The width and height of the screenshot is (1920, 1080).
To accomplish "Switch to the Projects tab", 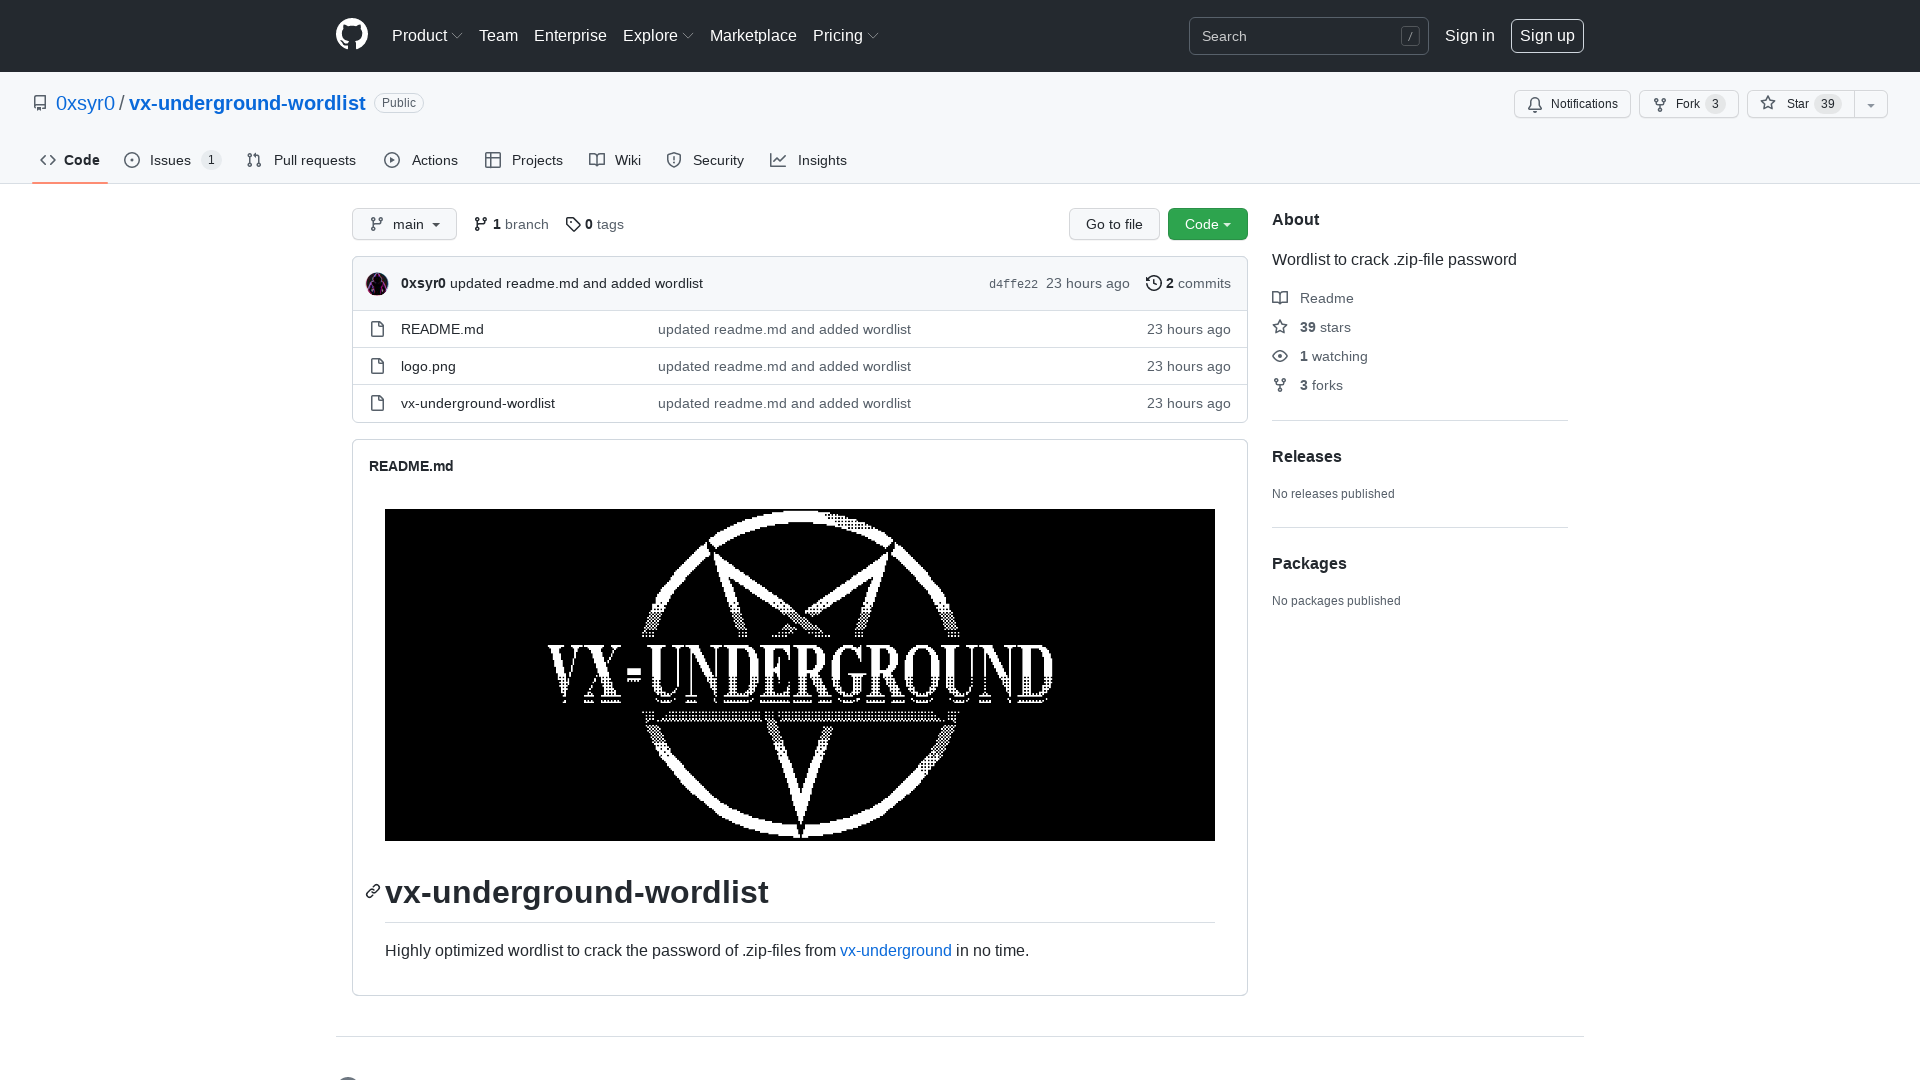I will point(523,160).
